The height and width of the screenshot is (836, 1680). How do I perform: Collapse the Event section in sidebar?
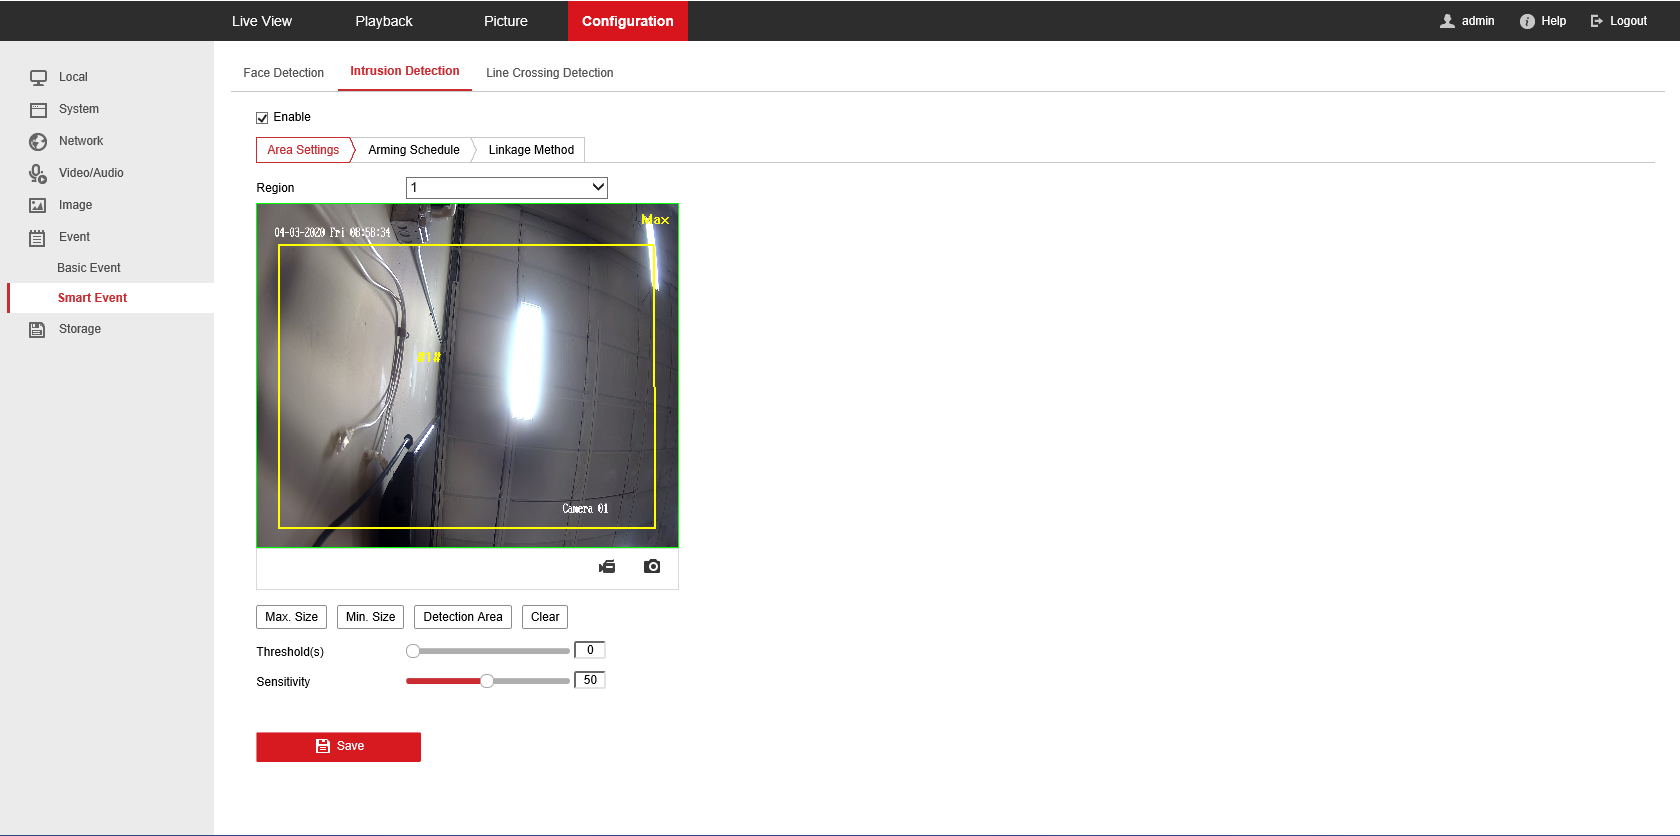click(x=74, y=237)
